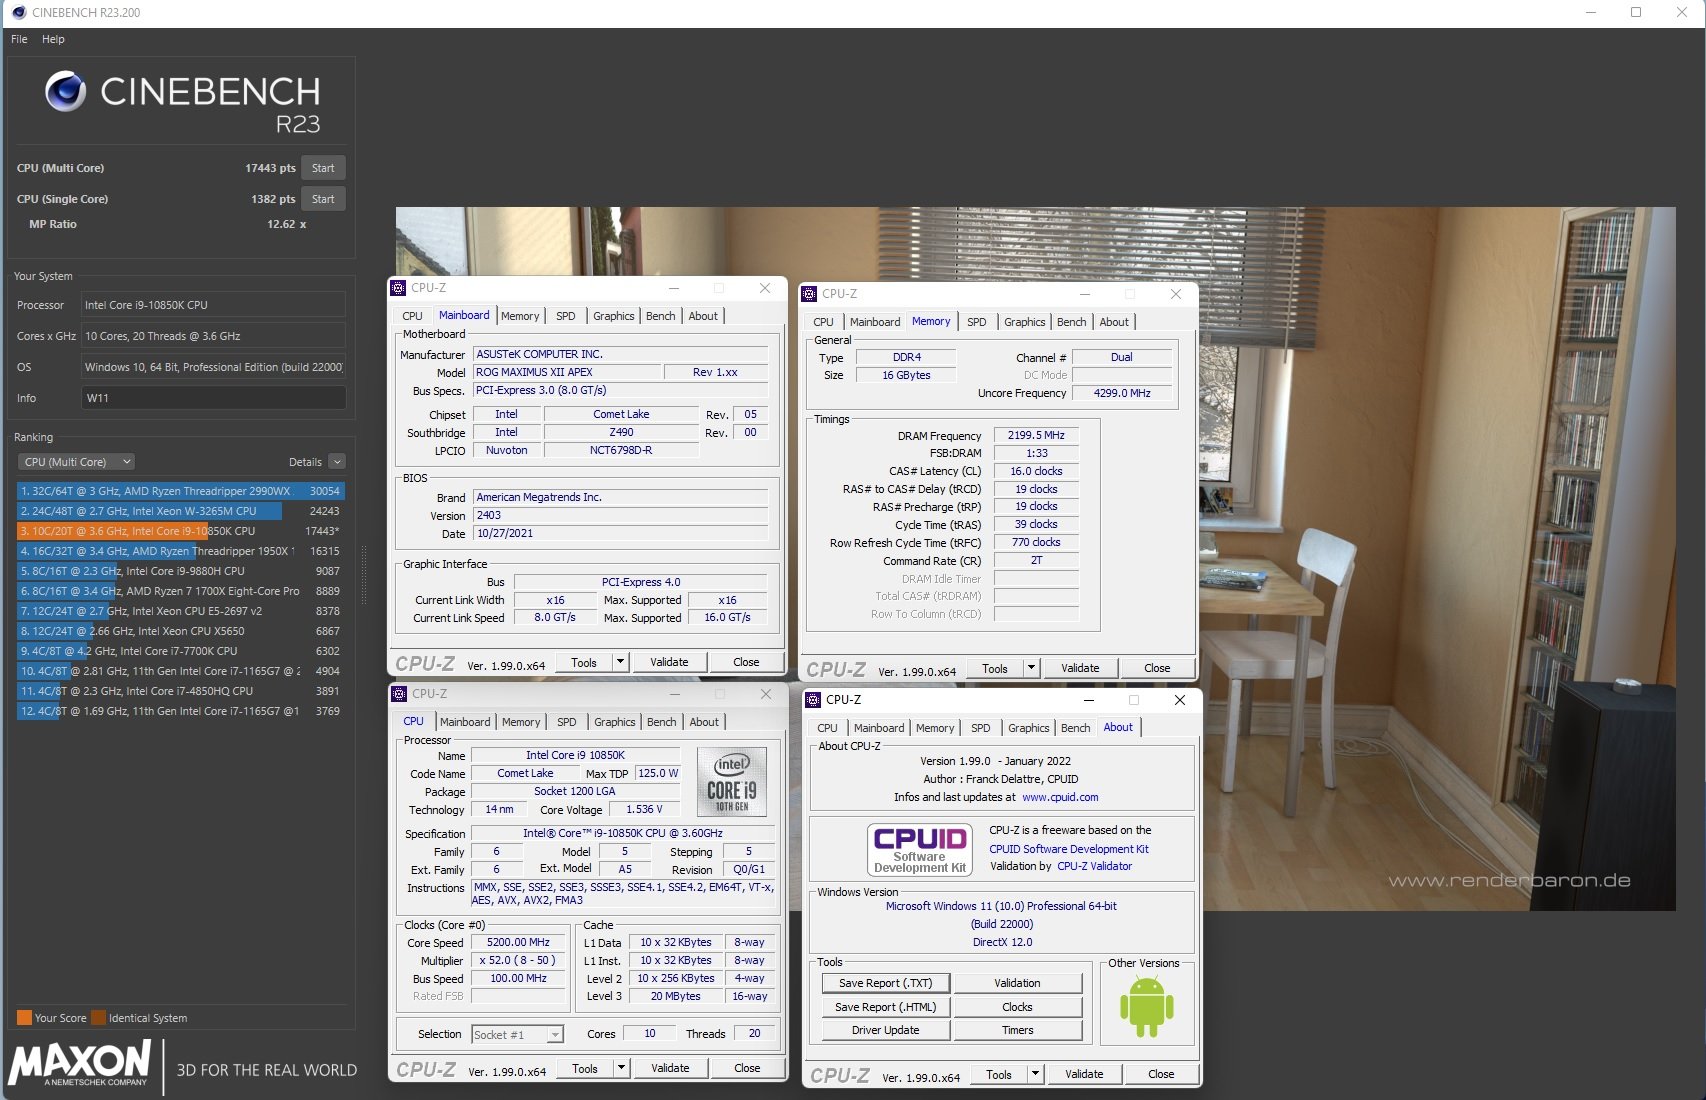This screenshot has height=1100, width=1706.
Task: Select the Core i9-10850K ranking row
Action: click(x=180, y=531)
